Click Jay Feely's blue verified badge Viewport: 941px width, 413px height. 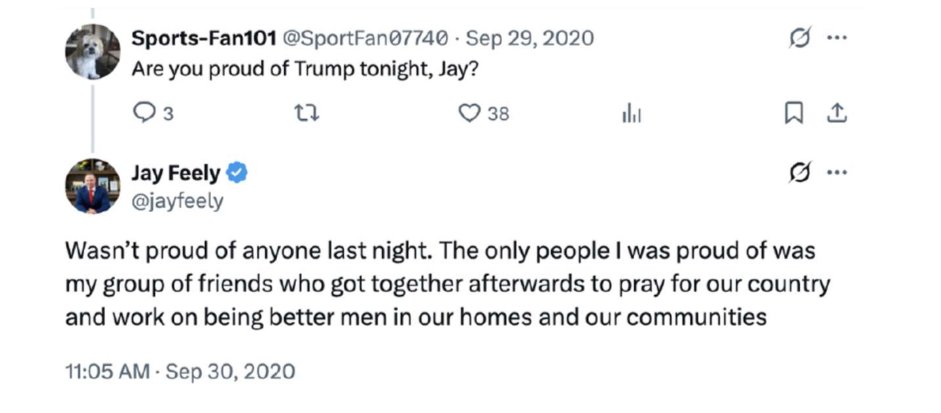(x=237, y=173)
